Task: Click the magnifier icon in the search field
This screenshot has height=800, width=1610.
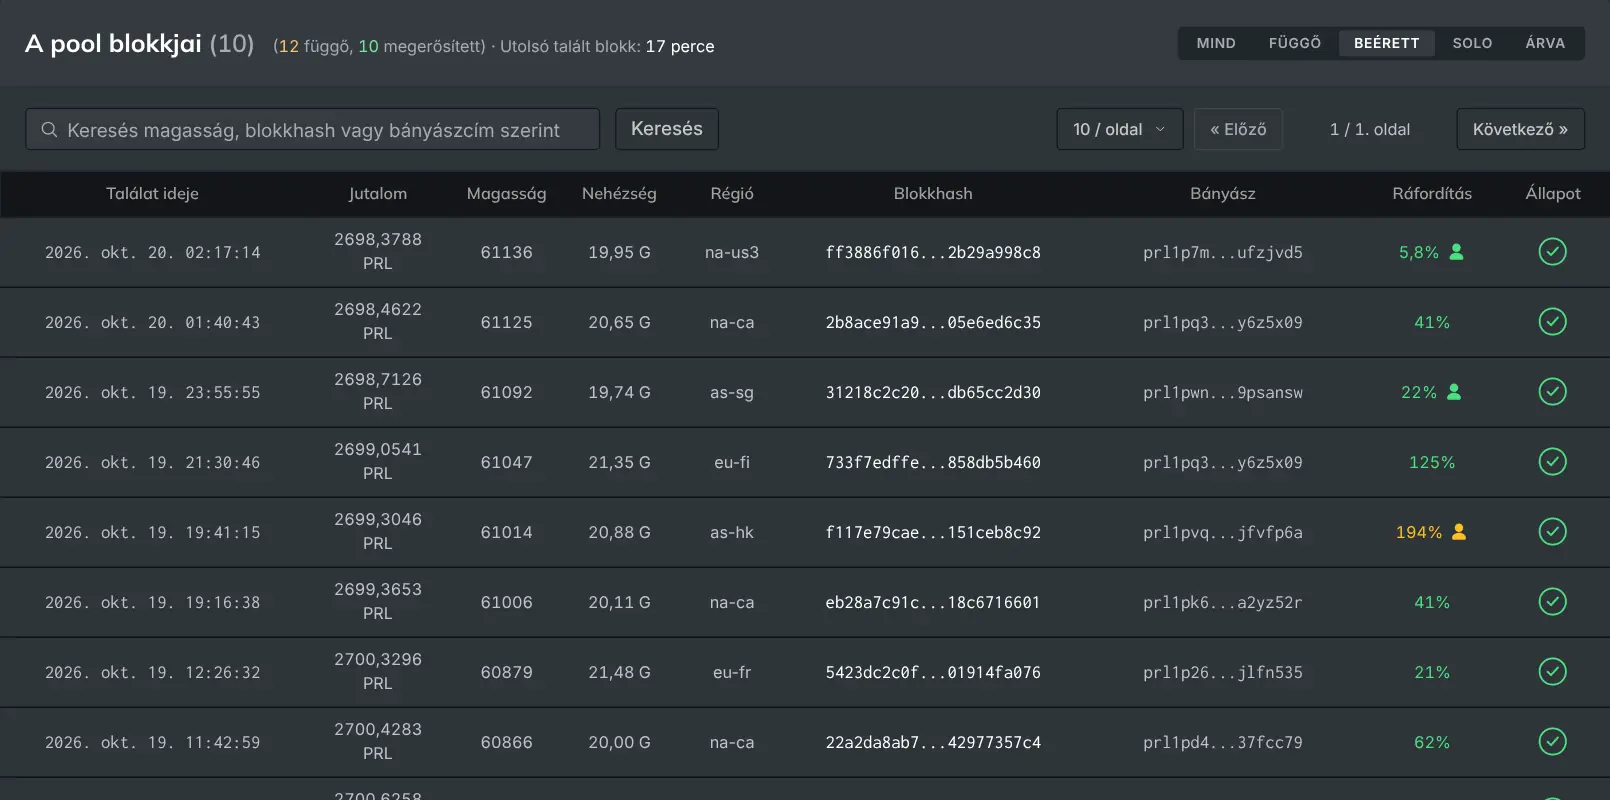Action: [x=49, y=130]
